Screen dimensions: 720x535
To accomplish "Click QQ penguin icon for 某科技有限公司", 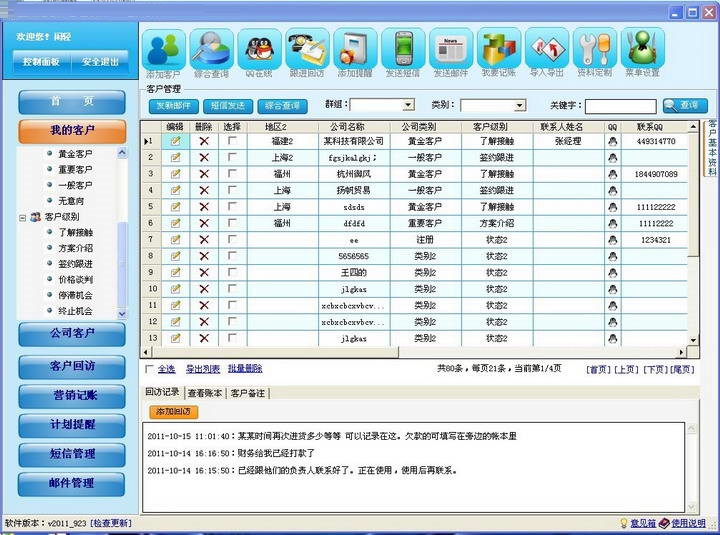I will (613, 141).
